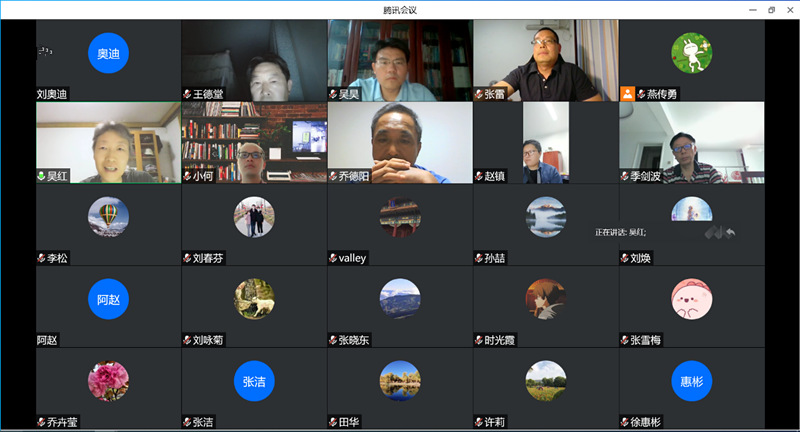Click the orange host icon beside 燕传勇

pyautogui.click(x=628, y=94)
